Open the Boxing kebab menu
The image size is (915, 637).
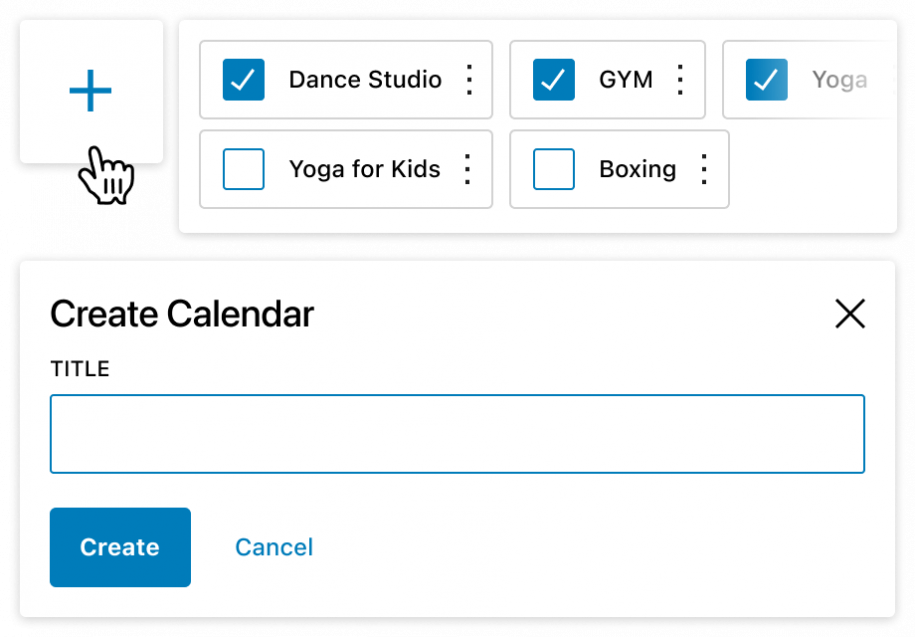(x=703, y=169)
